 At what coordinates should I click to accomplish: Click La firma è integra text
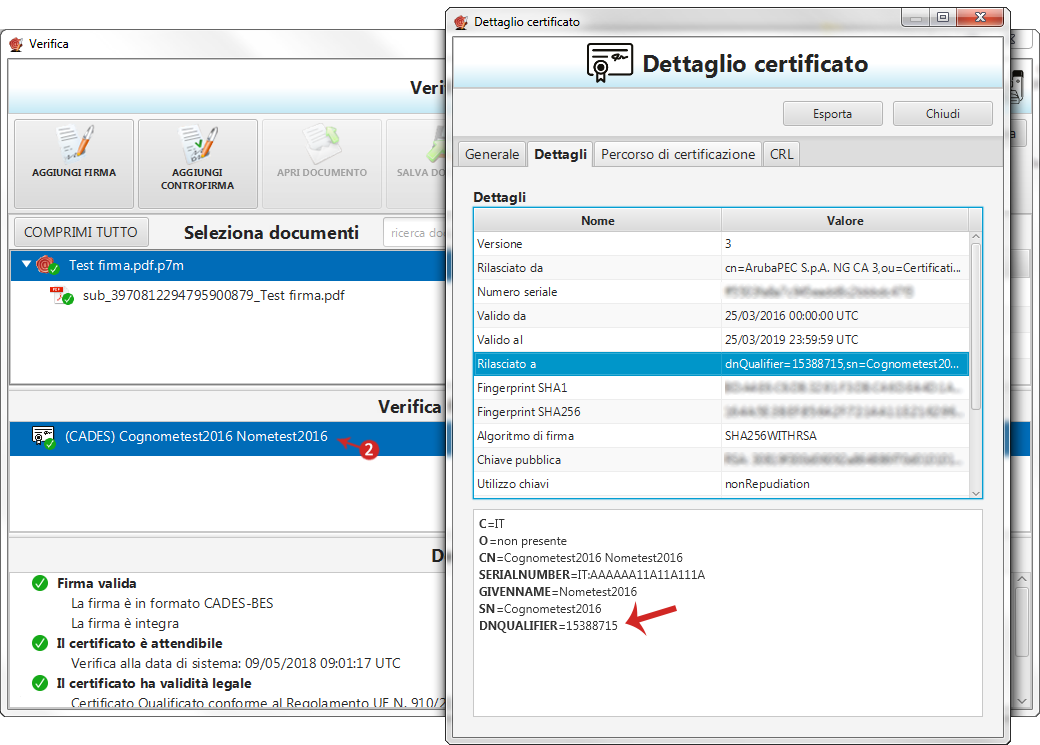(125, 623)
